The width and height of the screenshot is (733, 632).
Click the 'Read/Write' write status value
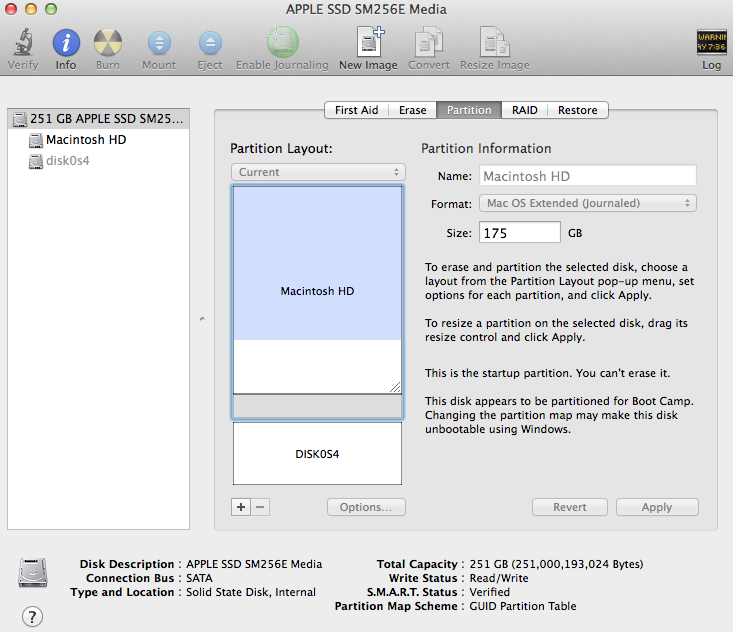pyautogui.click(x=499, y=578)
